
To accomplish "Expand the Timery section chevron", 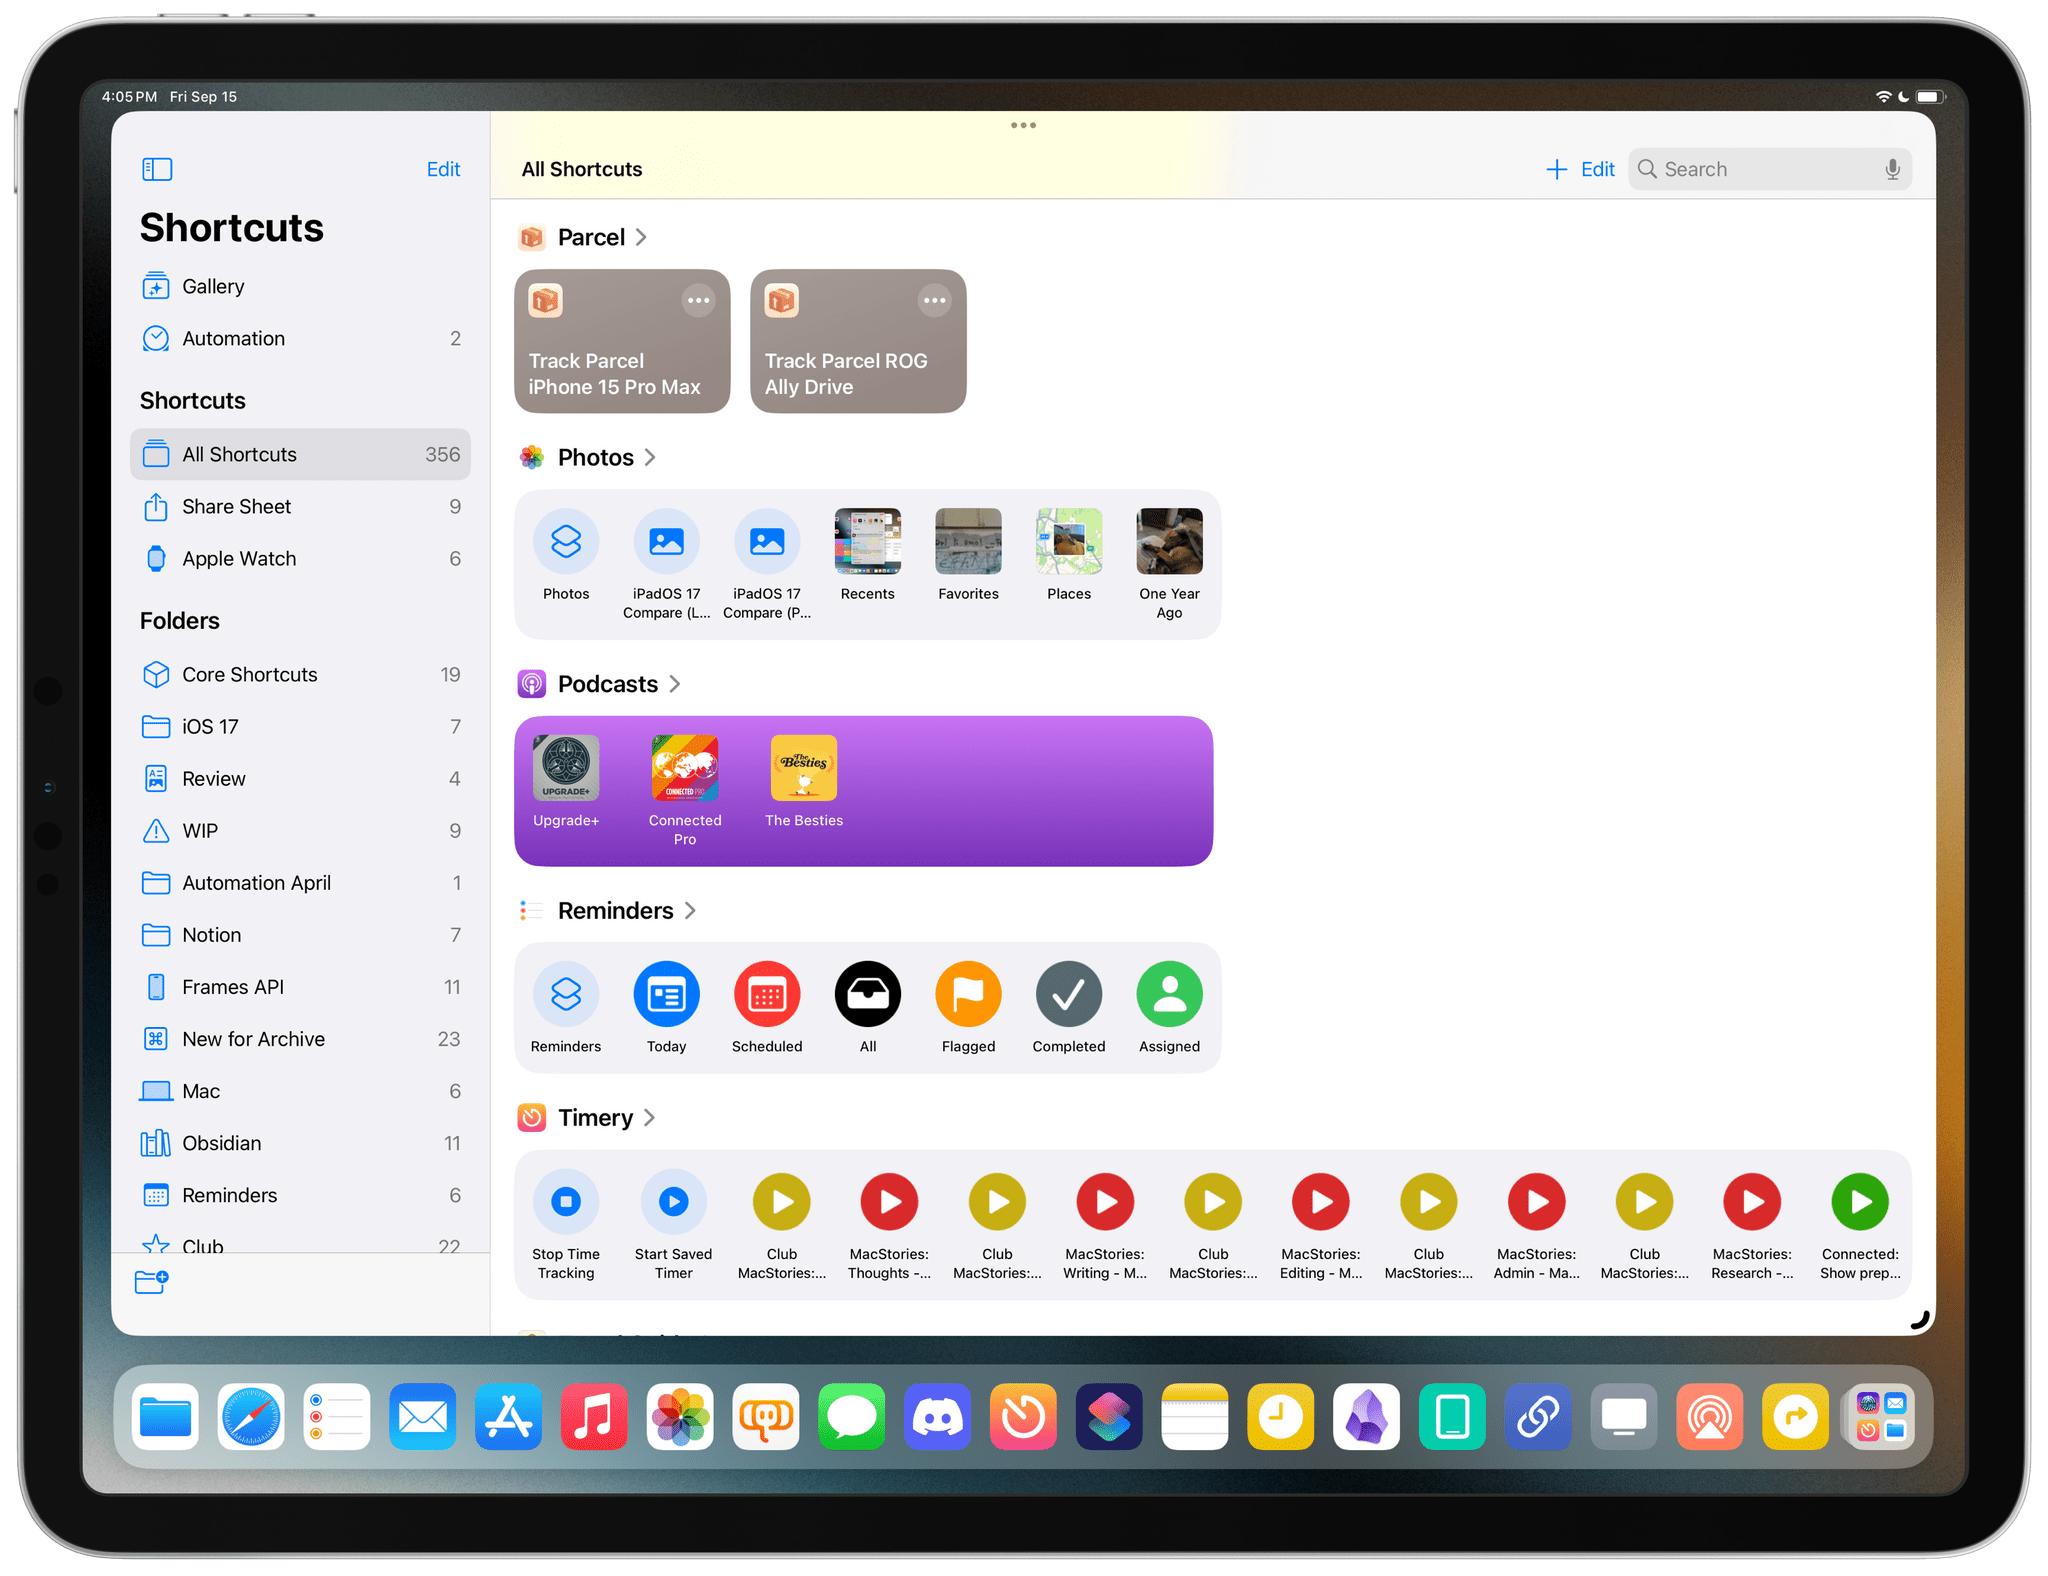I will tap(649, 1118).
